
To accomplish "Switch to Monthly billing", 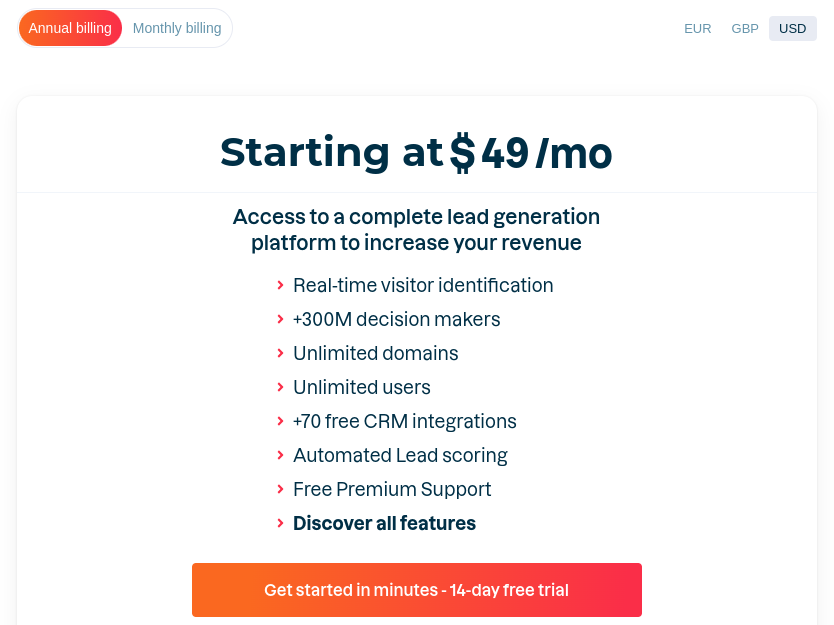I will (177, 28).
